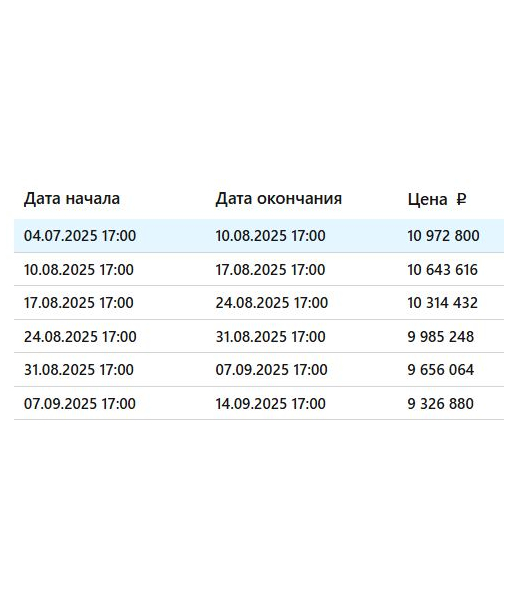Click end date 07.09.2025 17:00

click(272, 370)
